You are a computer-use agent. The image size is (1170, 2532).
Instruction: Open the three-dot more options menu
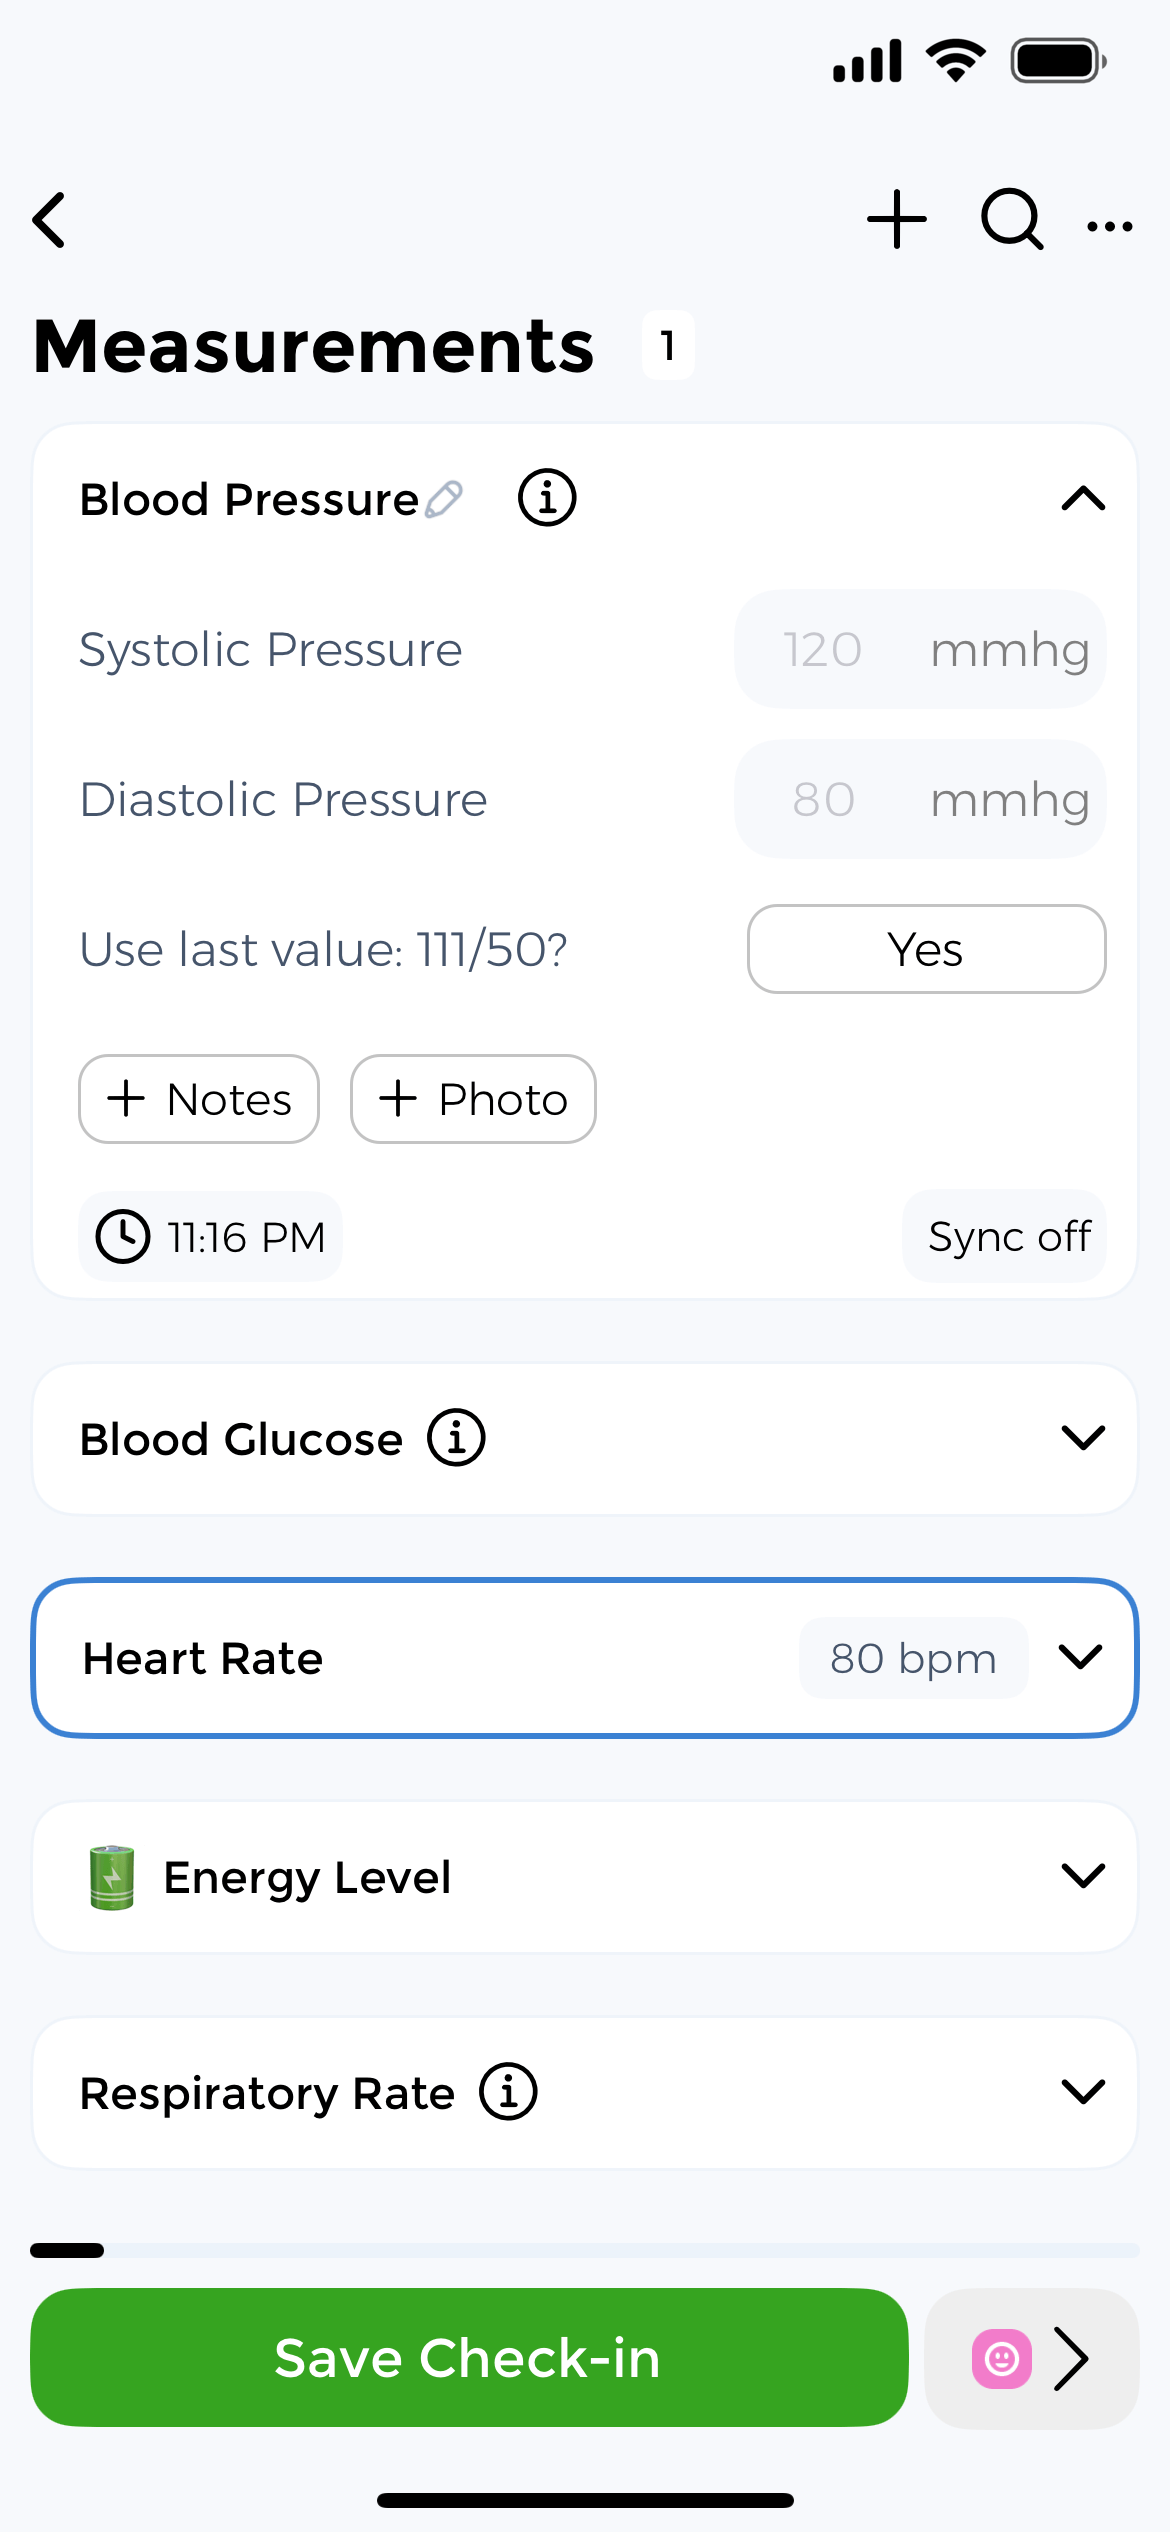pyautogui.click(x=1110, y=226)
